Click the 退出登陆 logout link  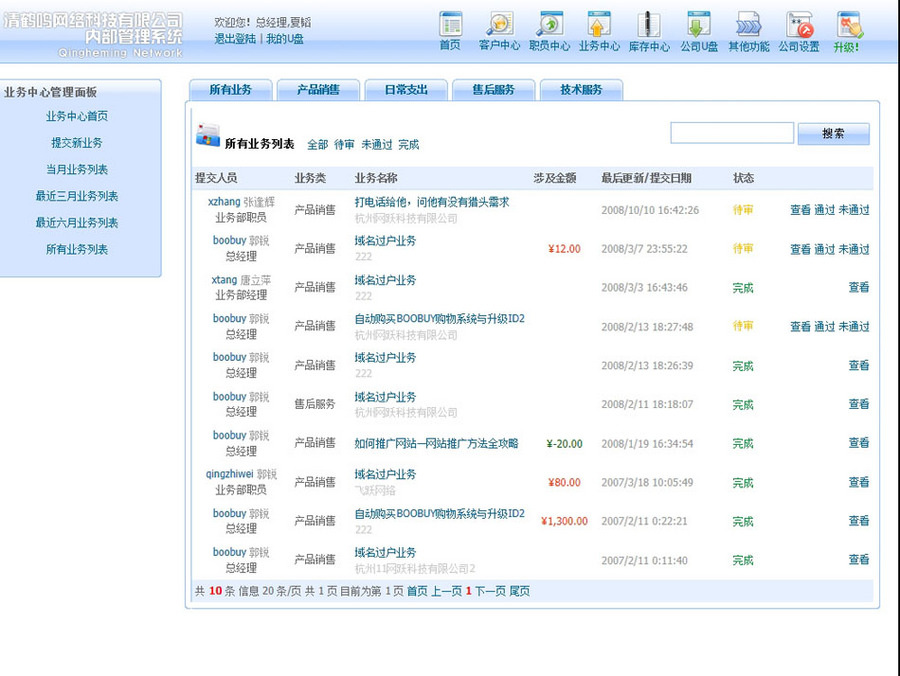235,39
